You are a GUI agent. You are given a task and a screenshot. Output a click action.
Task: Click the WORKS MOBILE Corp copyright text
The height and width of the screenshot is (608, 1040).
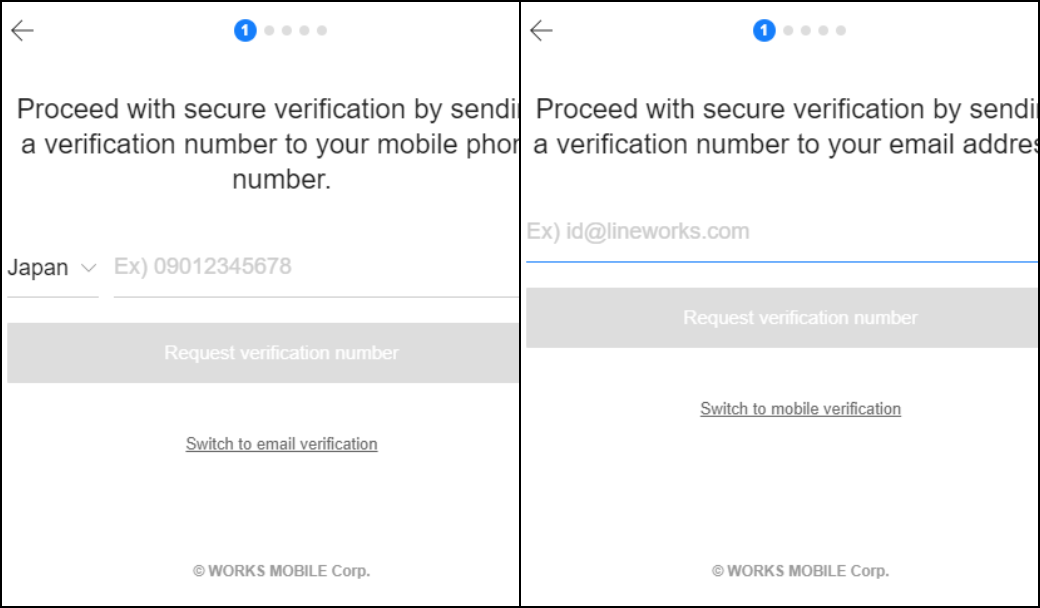click(x=283, y=570)
